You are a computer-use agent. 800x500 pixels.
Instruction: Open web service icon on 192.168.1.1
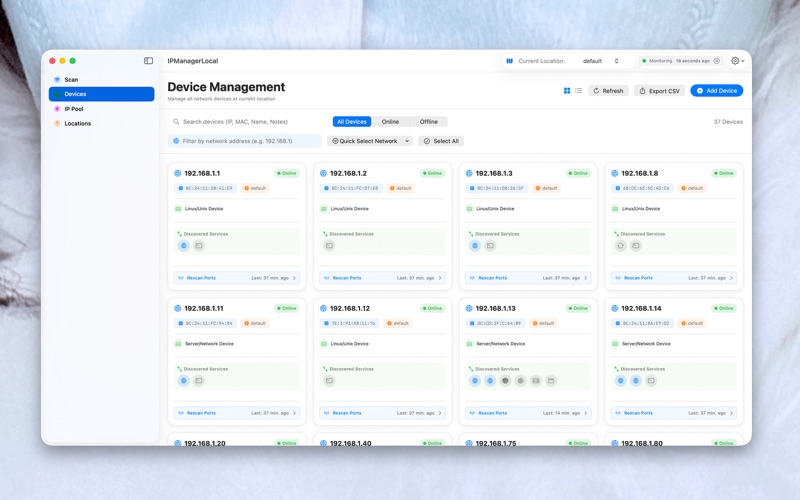[x=184, y=246]
